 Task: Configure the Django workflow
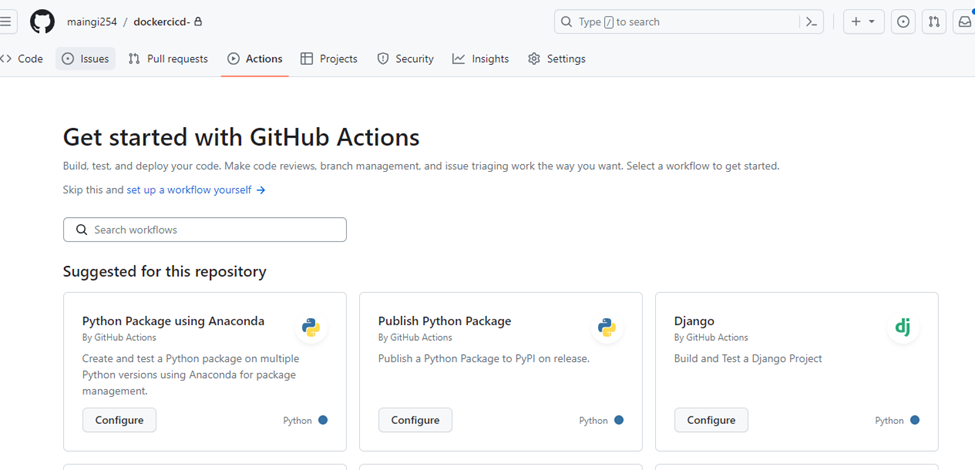point(711,420)
